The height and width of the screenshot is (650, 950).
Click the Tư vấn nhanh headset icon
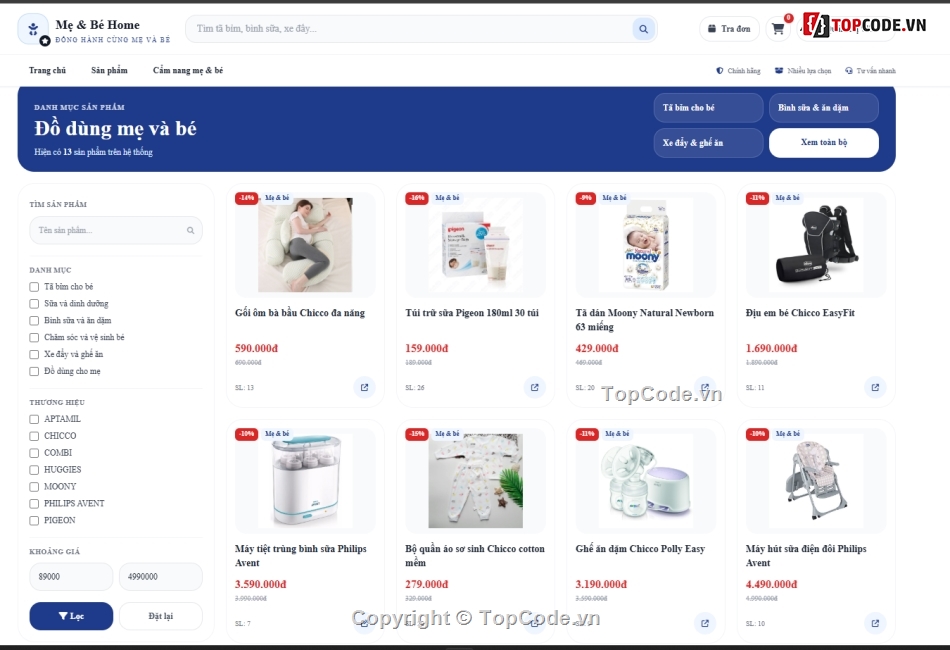coord(849,70)
